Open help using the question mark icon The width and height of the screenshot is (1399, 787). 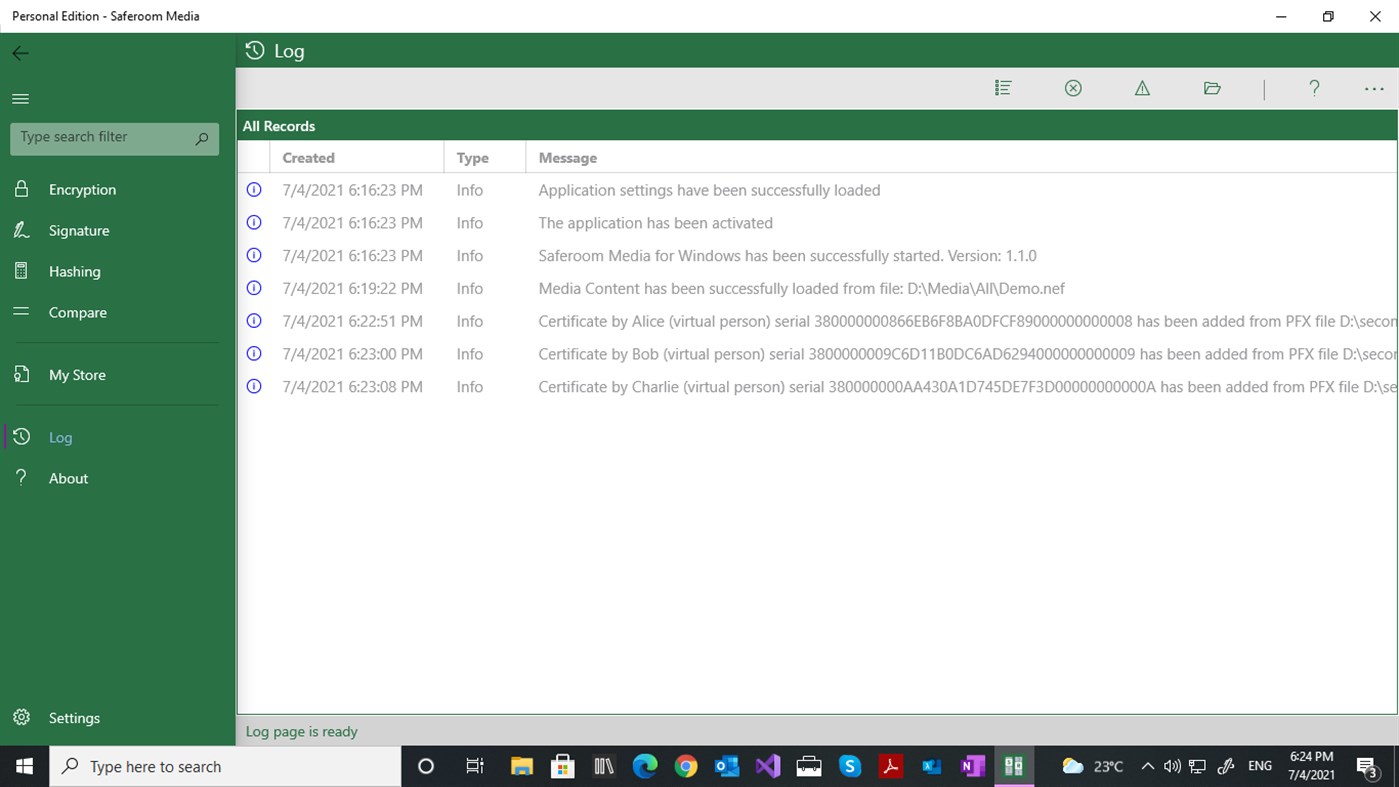click(x=1314, y=88)
